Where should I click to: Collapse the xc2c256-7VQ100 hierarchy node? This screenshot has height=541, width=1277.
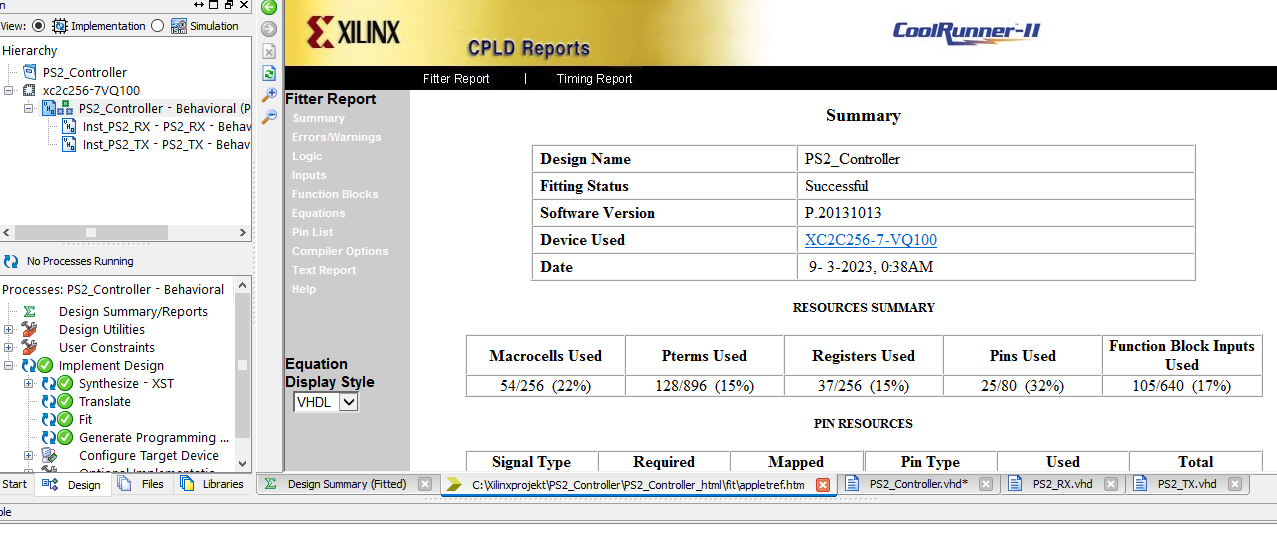(x=9, y=90)
